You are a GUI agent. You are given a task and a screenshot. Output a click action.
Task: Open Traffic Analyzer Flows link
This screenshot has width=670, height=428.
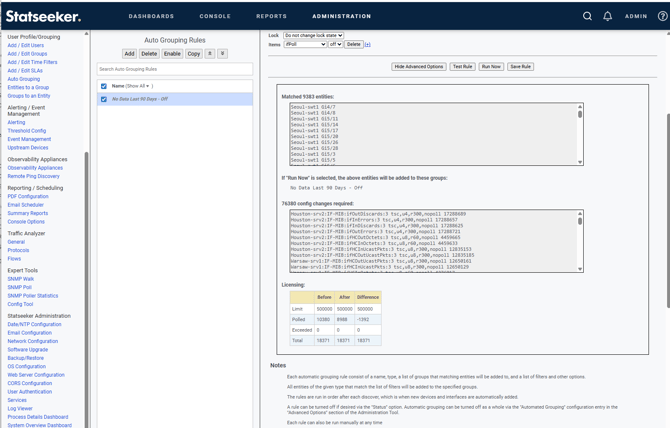pyautogui.click(x=14, y=259)
